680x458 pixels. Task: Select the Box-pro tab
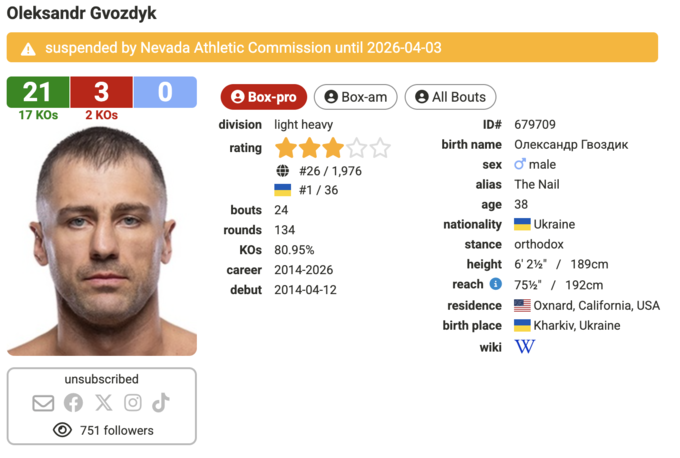click(x=264, y=97)
